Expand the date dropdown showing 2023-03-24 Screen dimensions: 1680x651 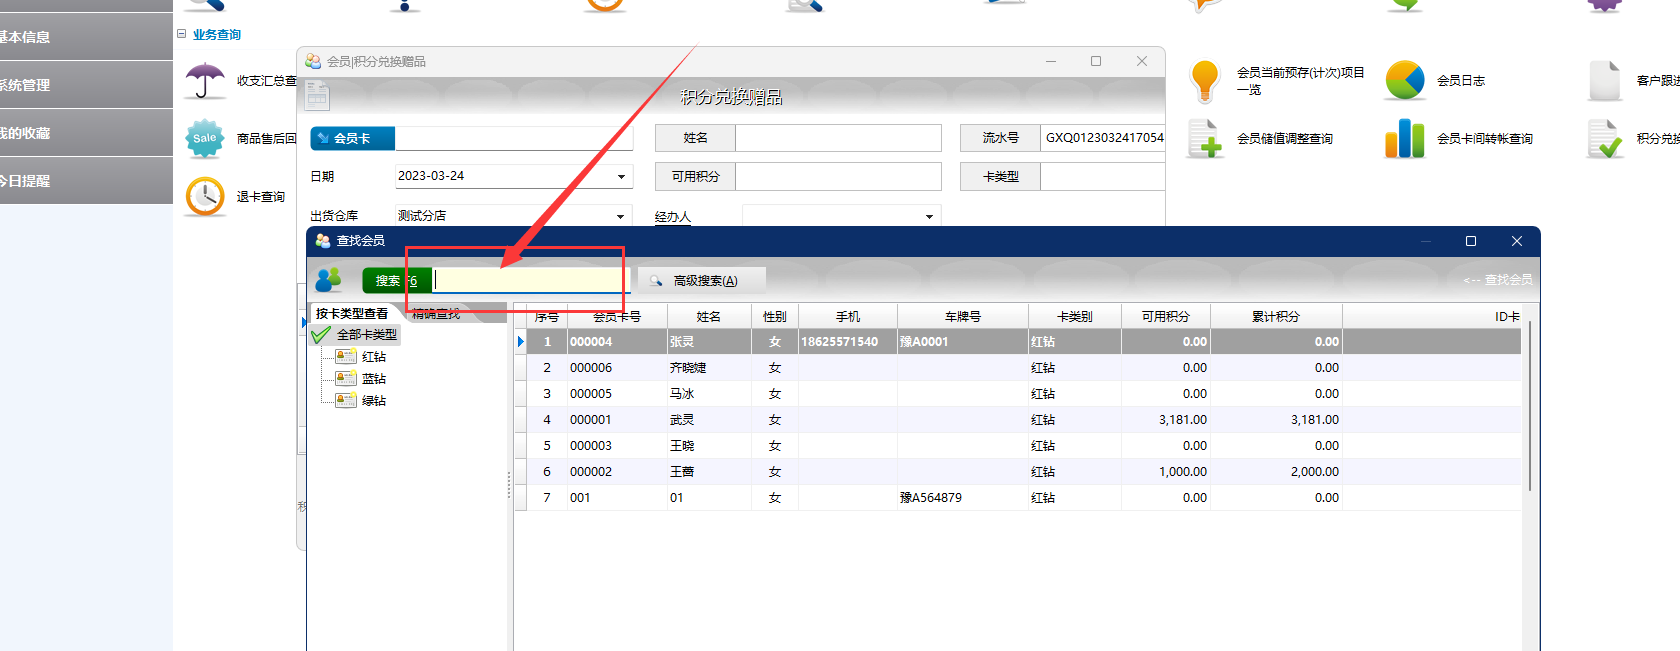coord(621,177)
